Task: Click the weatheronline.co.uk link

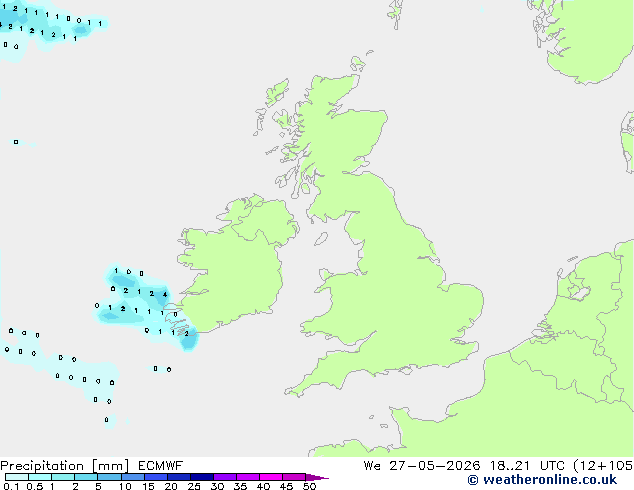Action: click(x=549, y=480)
